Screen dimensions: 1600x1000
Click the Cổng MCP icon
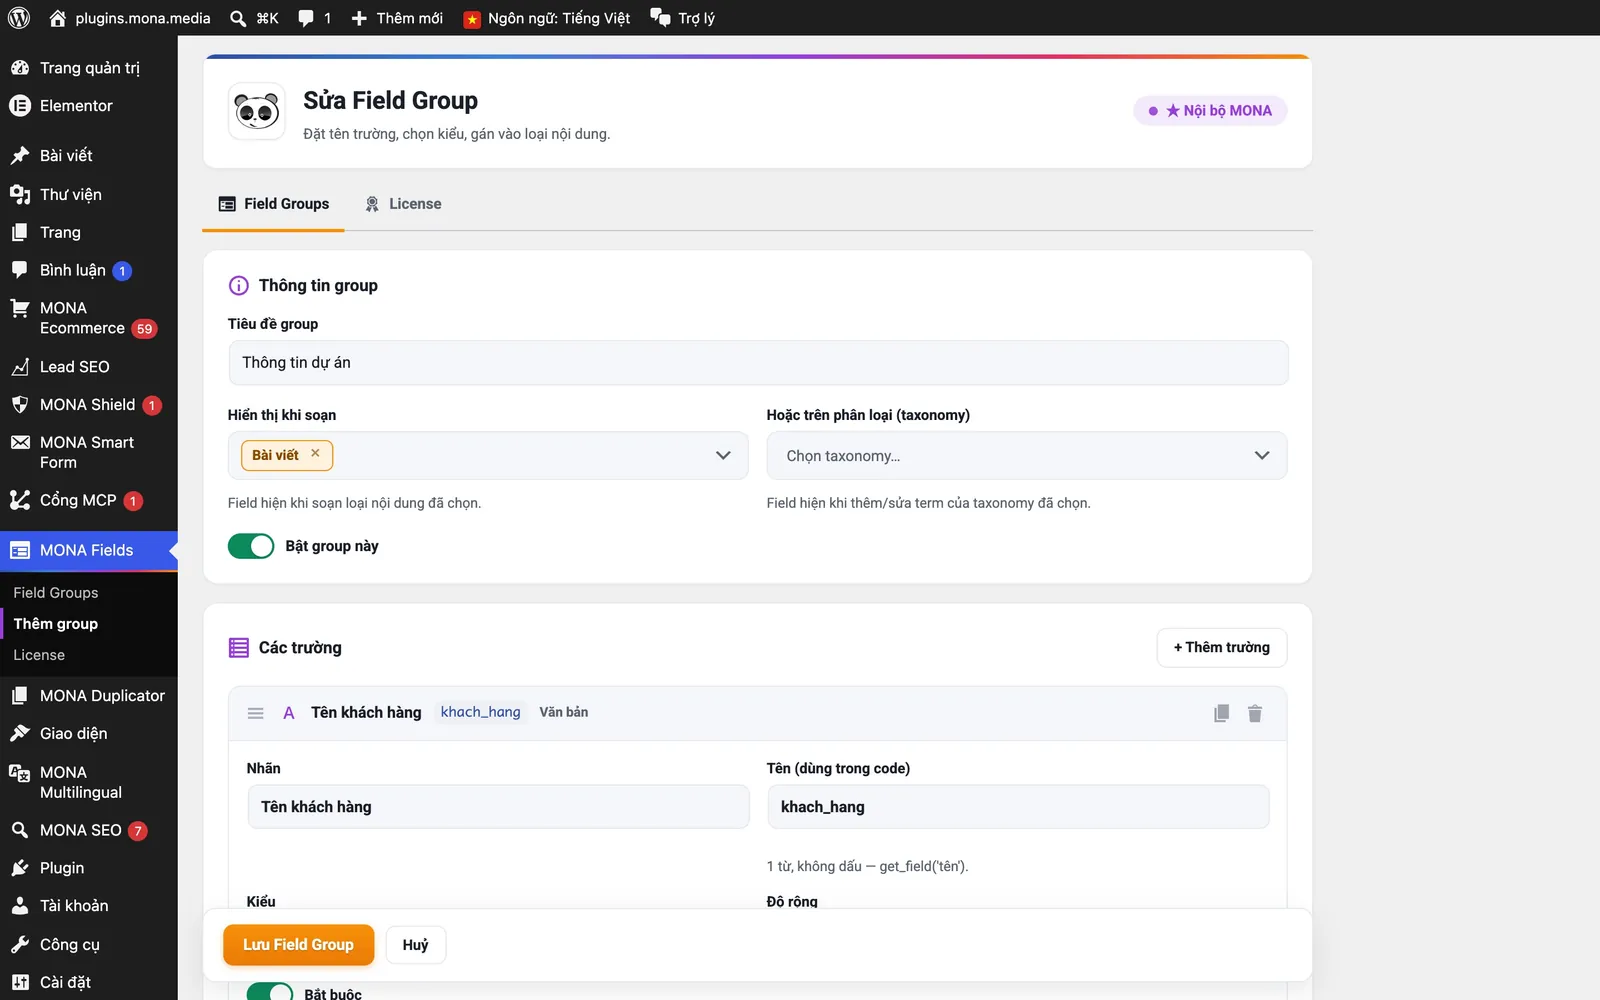[x=20, y=500]
